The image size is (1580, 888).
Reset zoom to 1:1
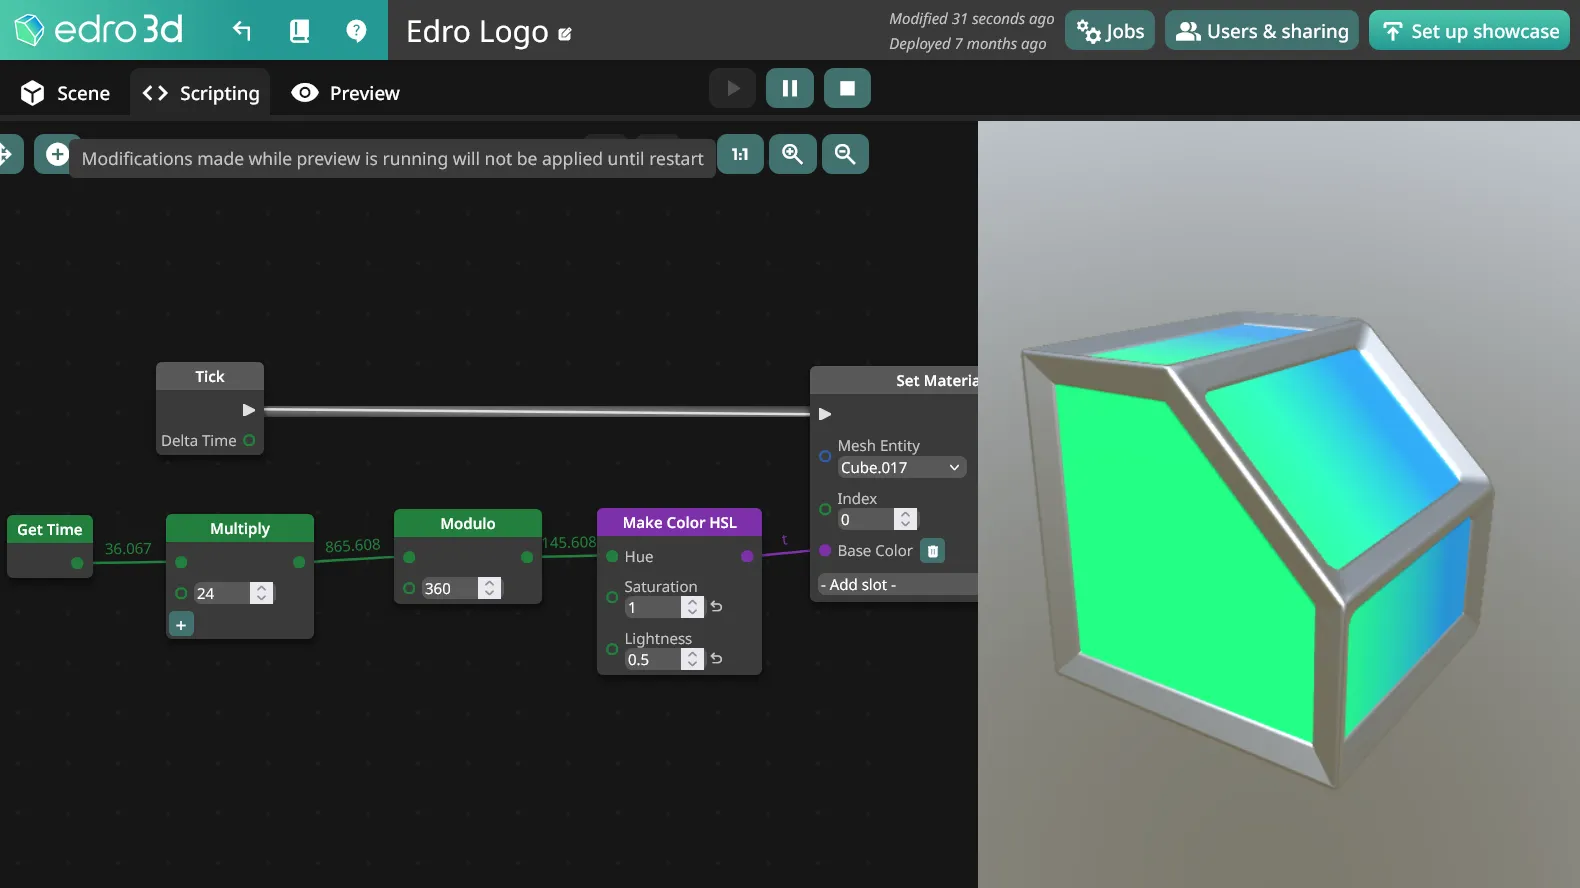(740, 154)
